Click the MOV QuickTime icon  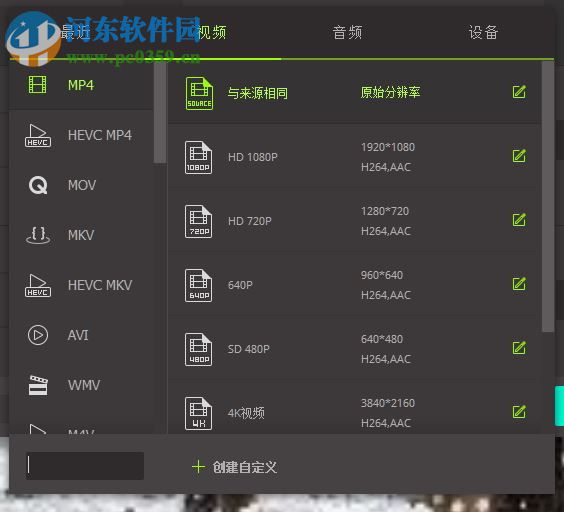[38, 185]
